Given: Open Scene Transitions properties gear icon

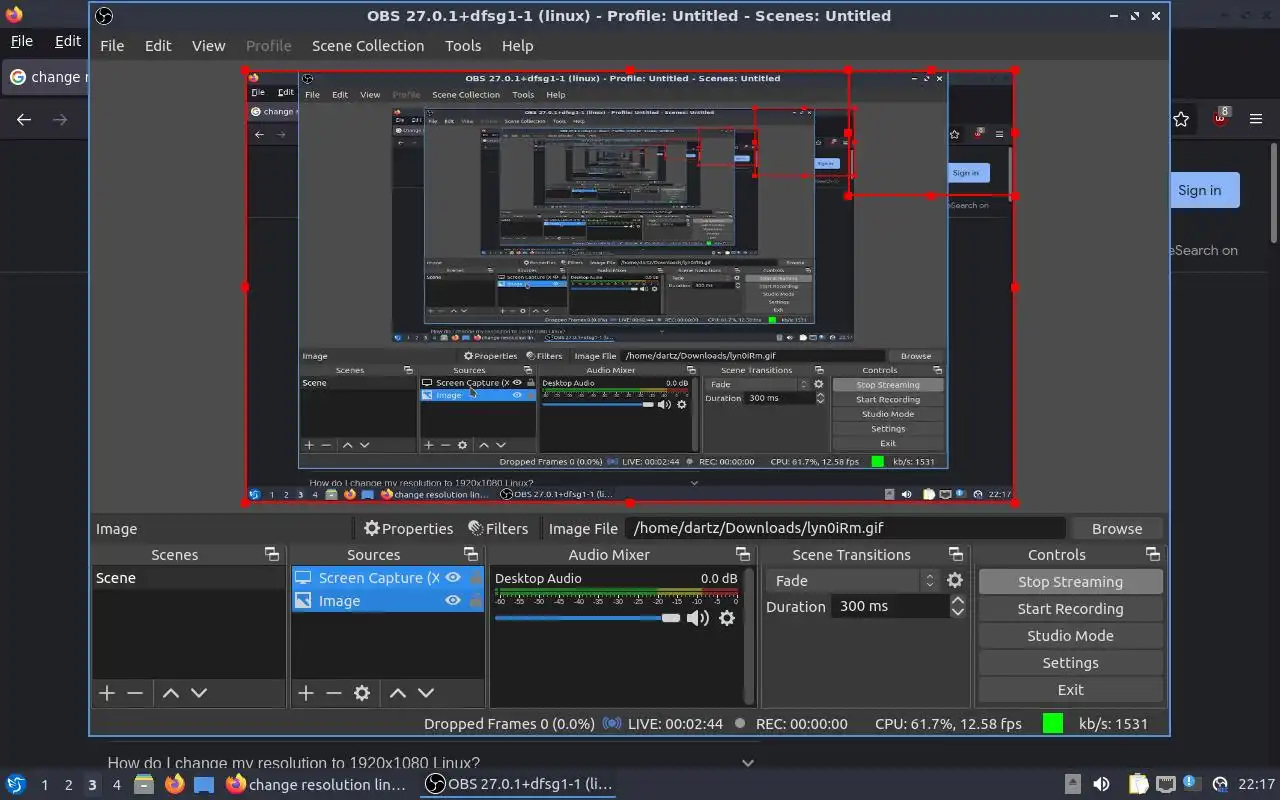Looking at the screenshot, I should pyautogui.click(x=955, y=580).
